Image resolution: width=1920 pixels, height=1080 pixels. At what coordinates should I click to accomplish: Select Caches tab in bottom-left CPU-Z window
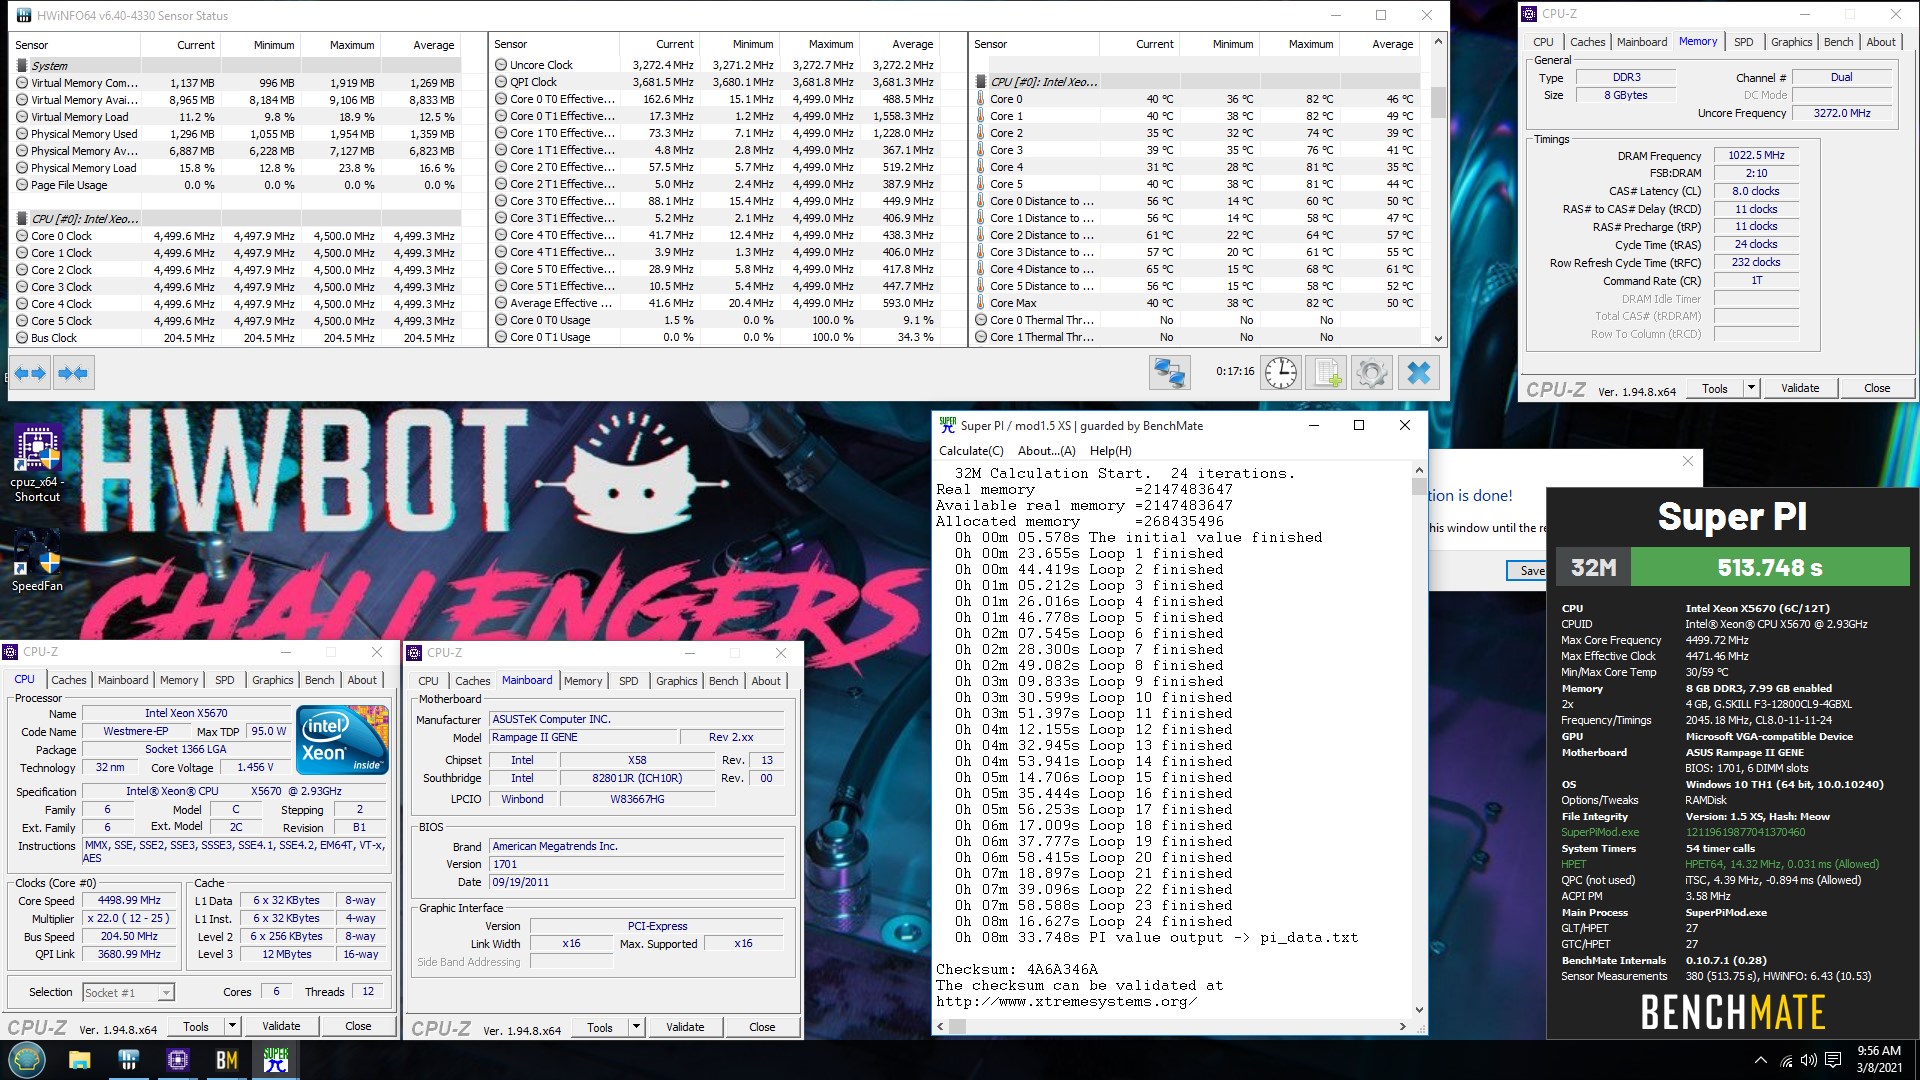(69, 680)
